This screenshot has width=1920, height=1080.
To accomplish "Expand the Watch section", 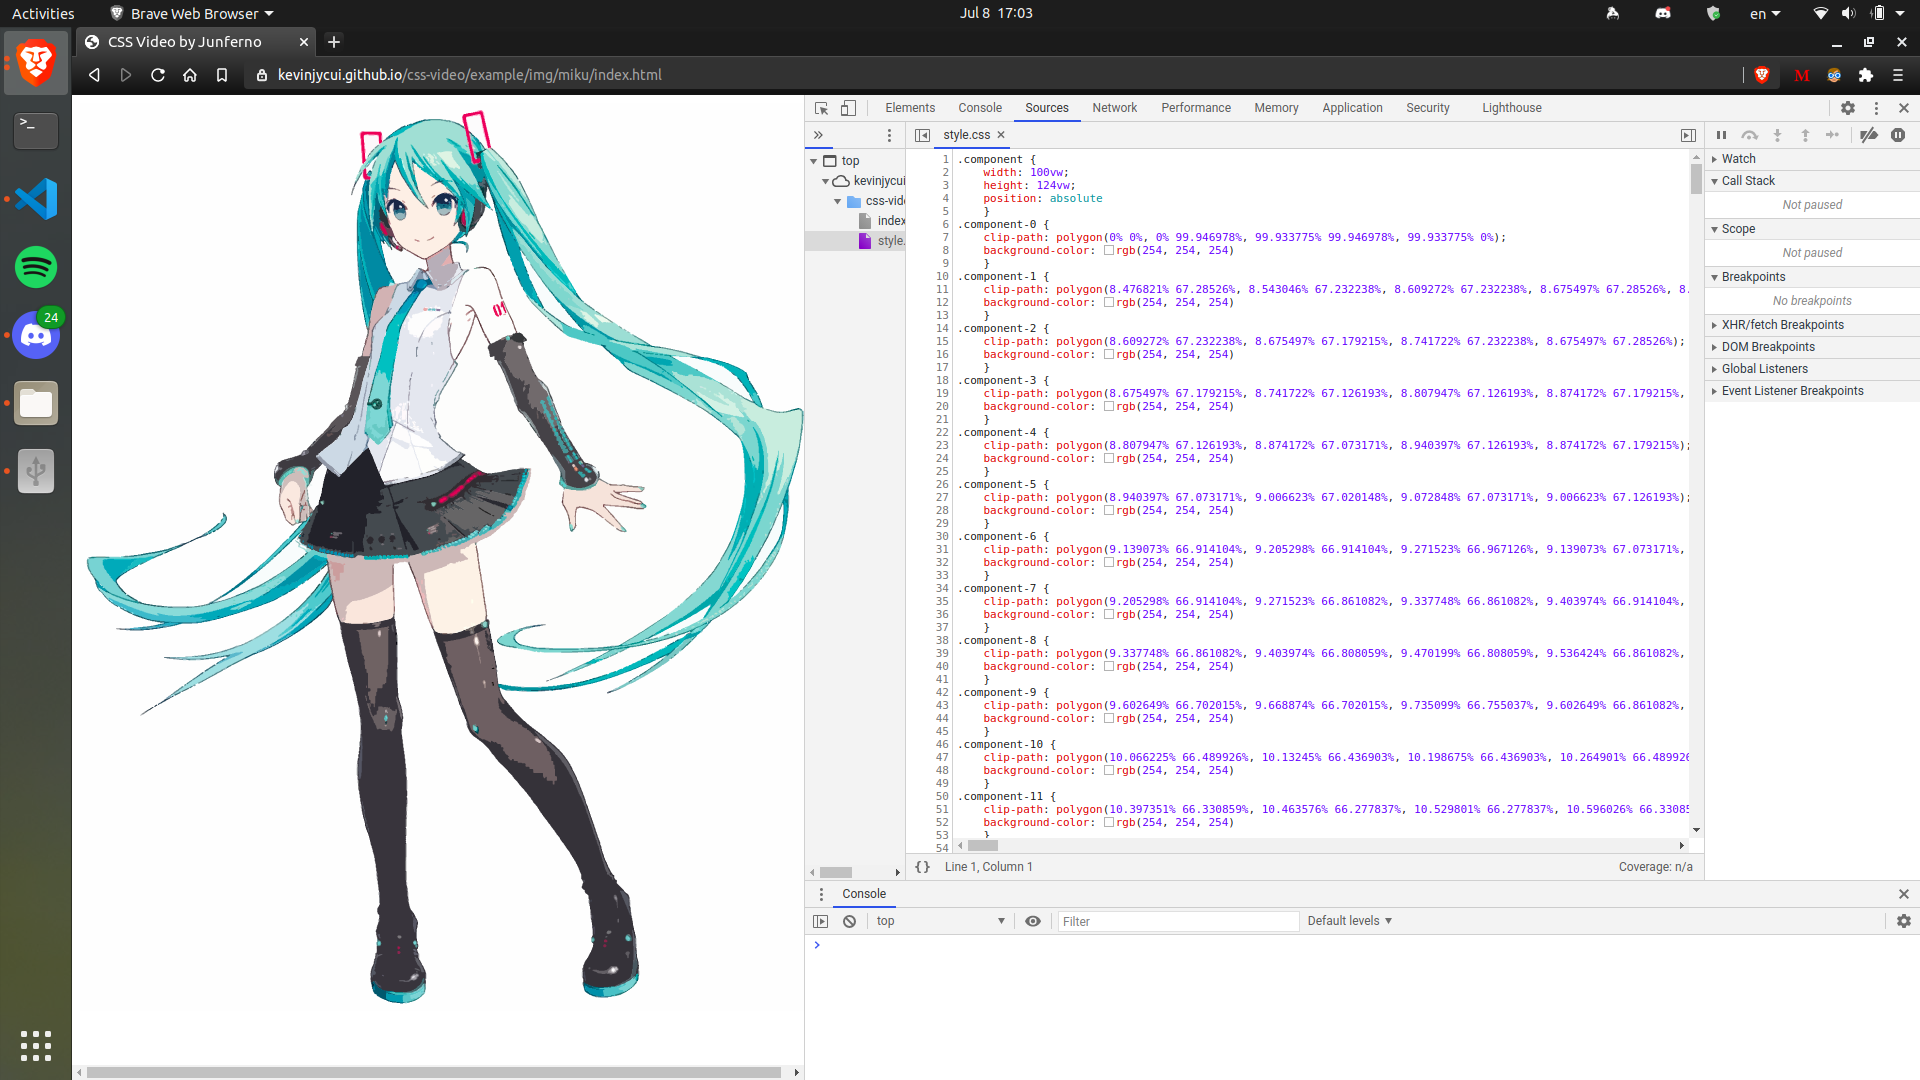I will 1738,159.
